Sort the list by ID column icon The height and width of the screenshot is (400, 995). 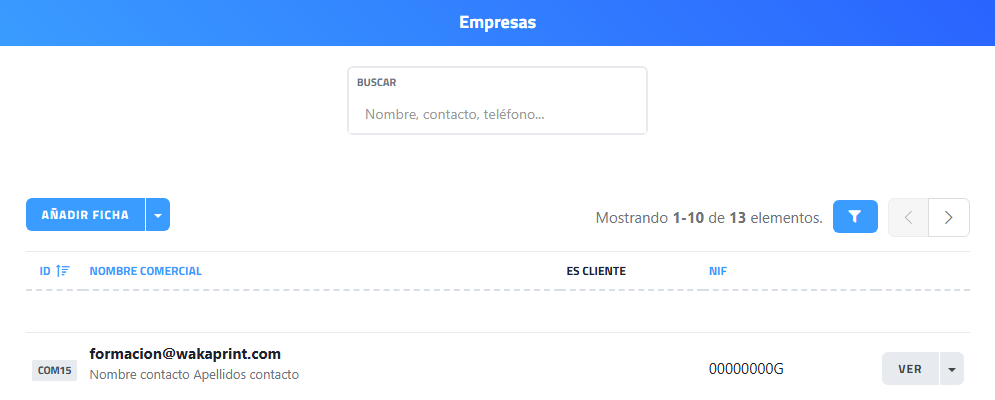pyautogui.click(x=63, y=271)
